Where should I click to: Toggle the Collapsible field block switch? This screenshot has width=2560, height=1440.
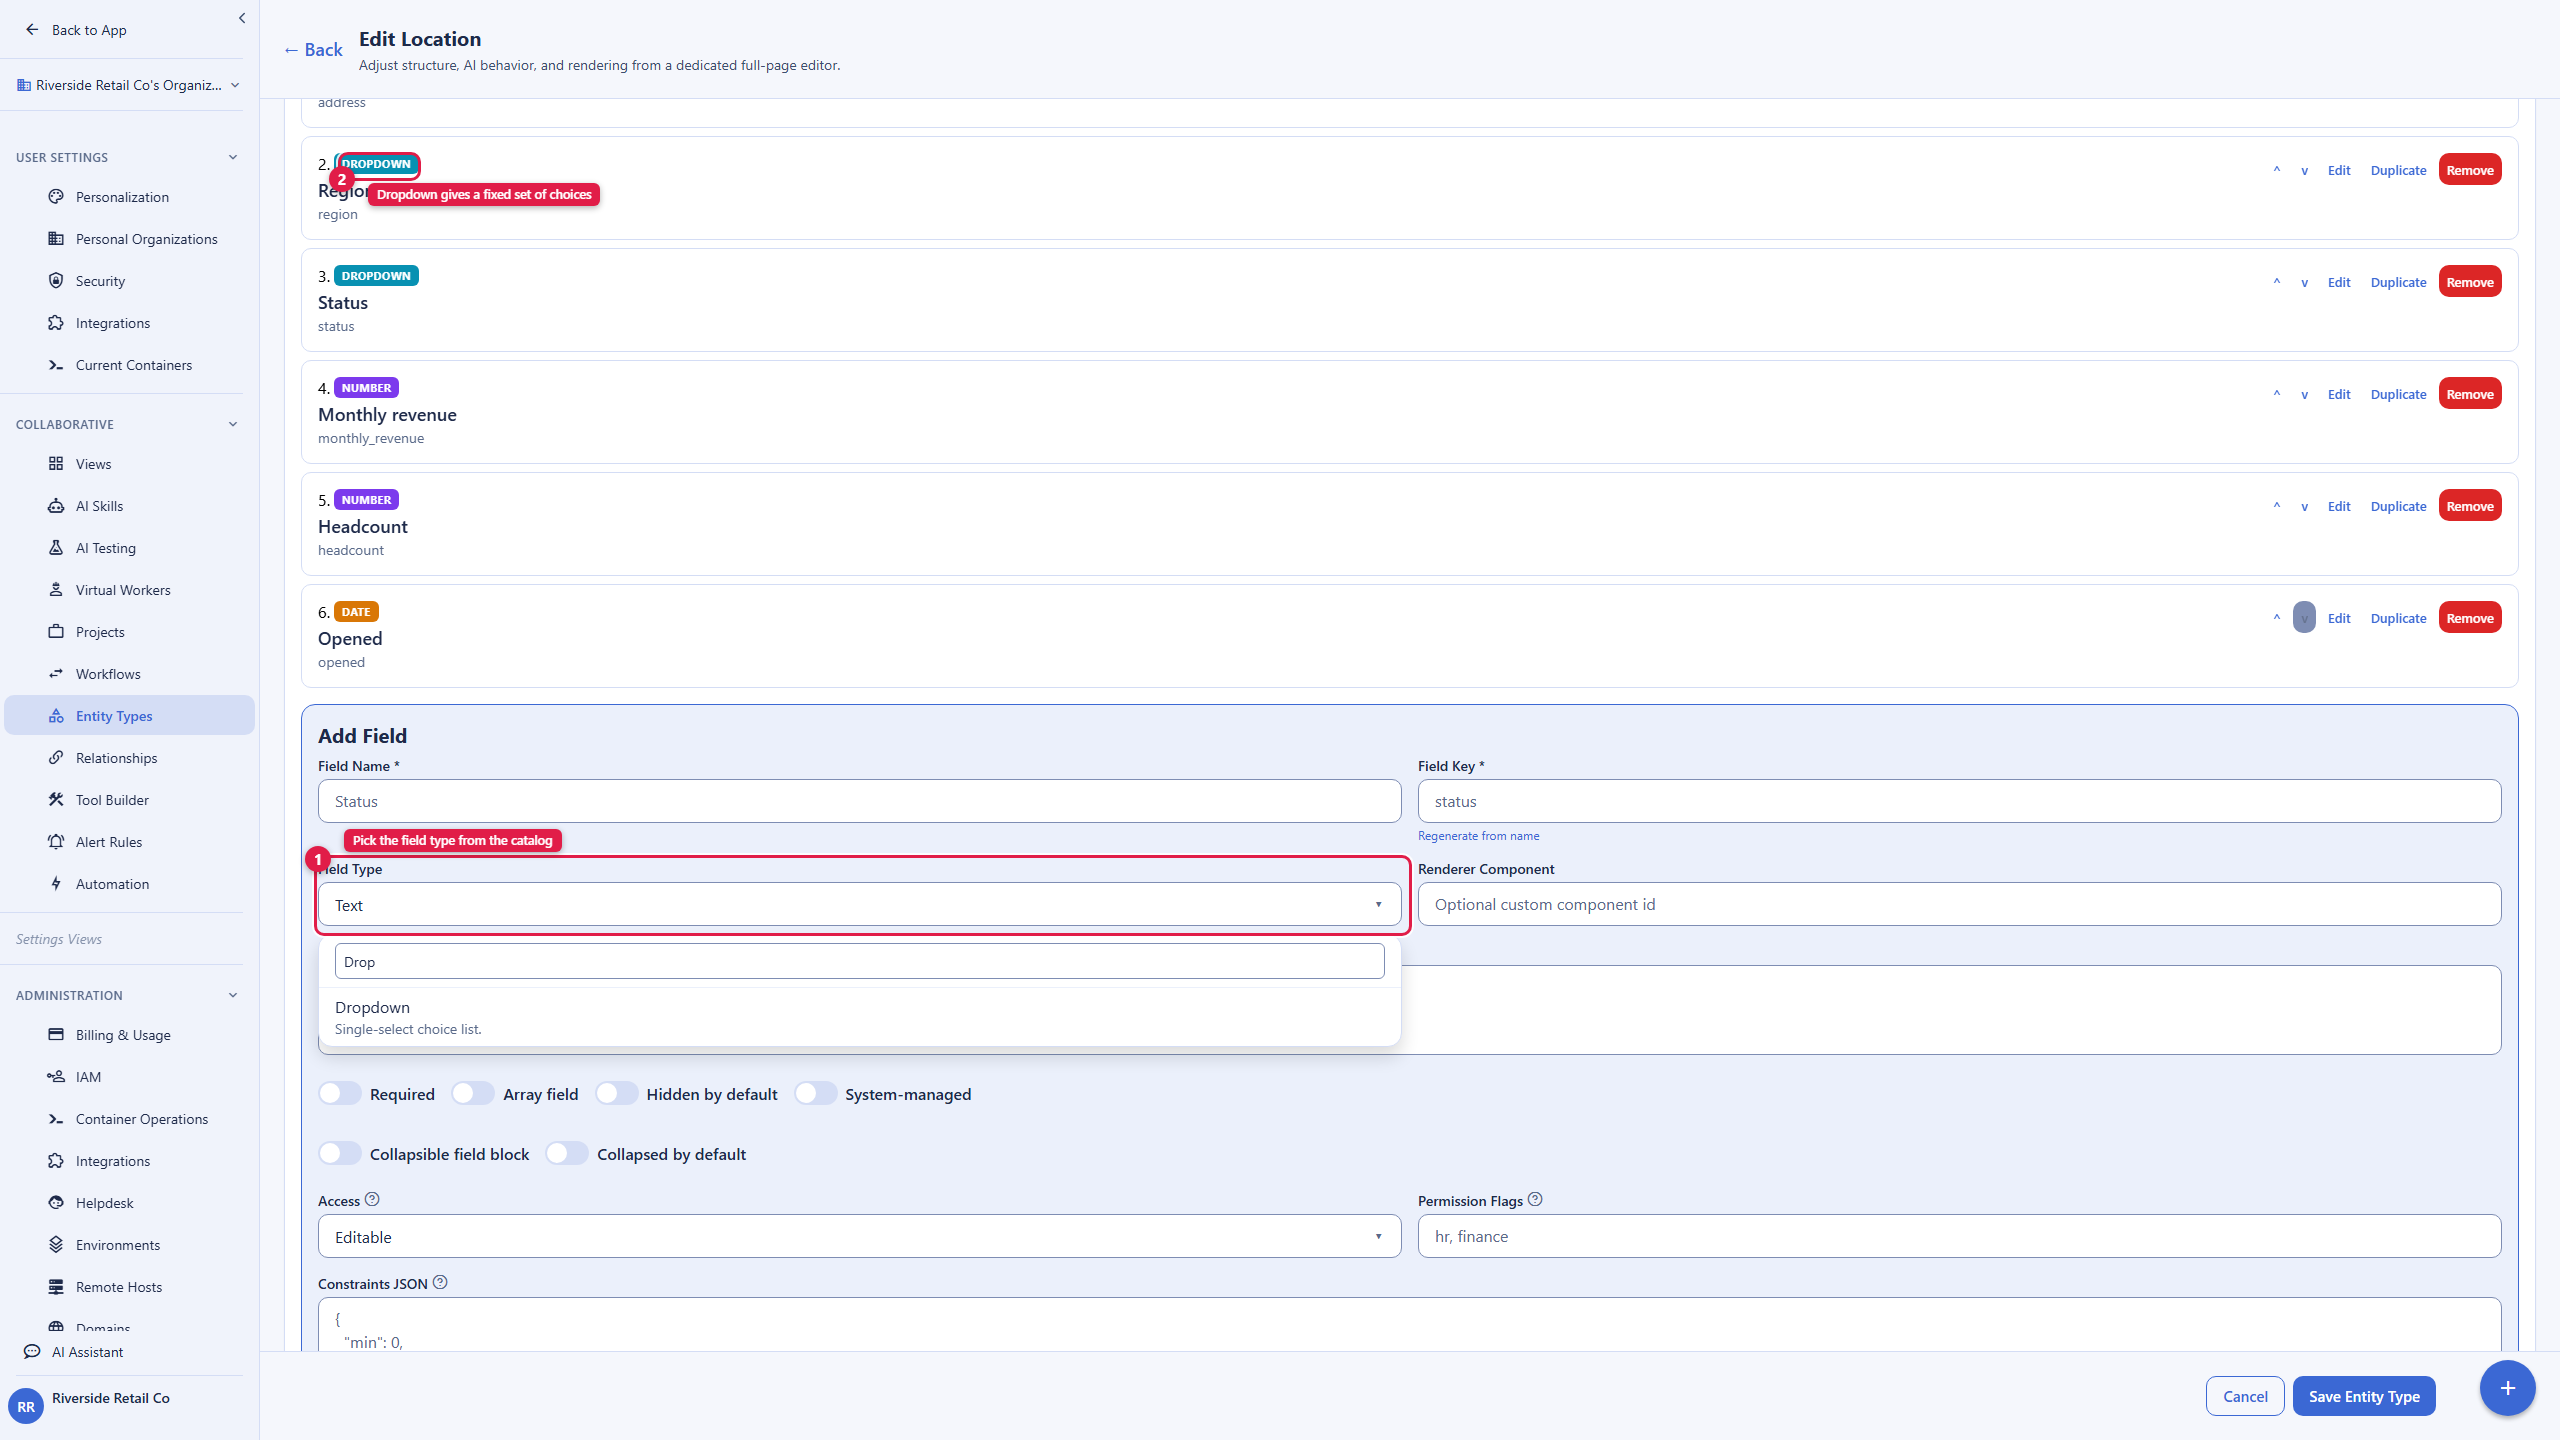click(340, 1153)
